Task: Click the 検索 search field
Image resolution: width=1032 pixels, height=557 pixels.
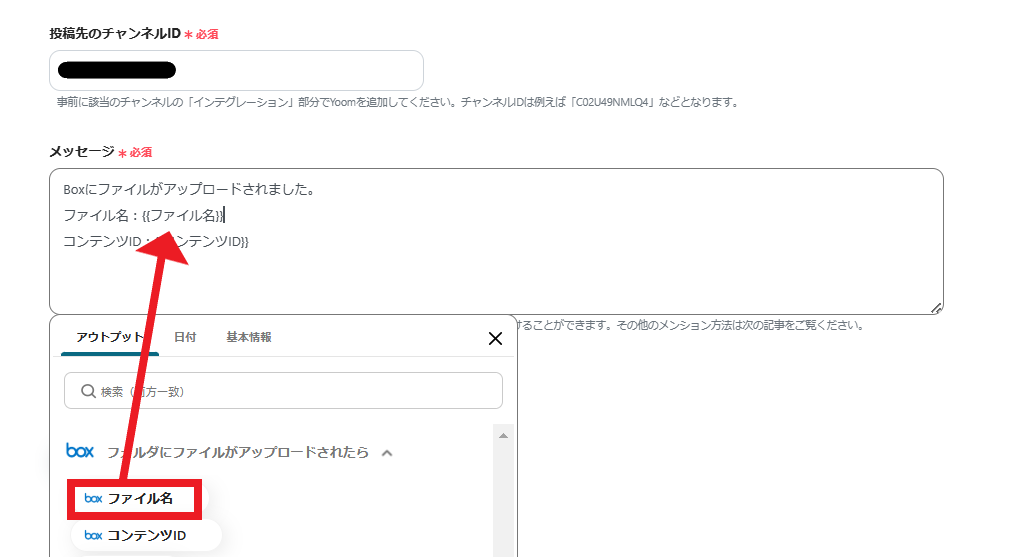Action: coord(283,390)
